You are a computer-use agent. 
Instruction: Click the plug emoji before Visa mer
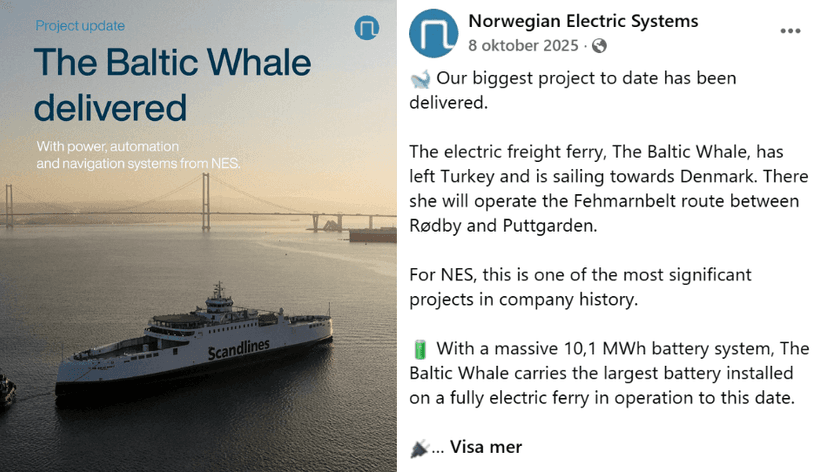click(x=419, y=448)
